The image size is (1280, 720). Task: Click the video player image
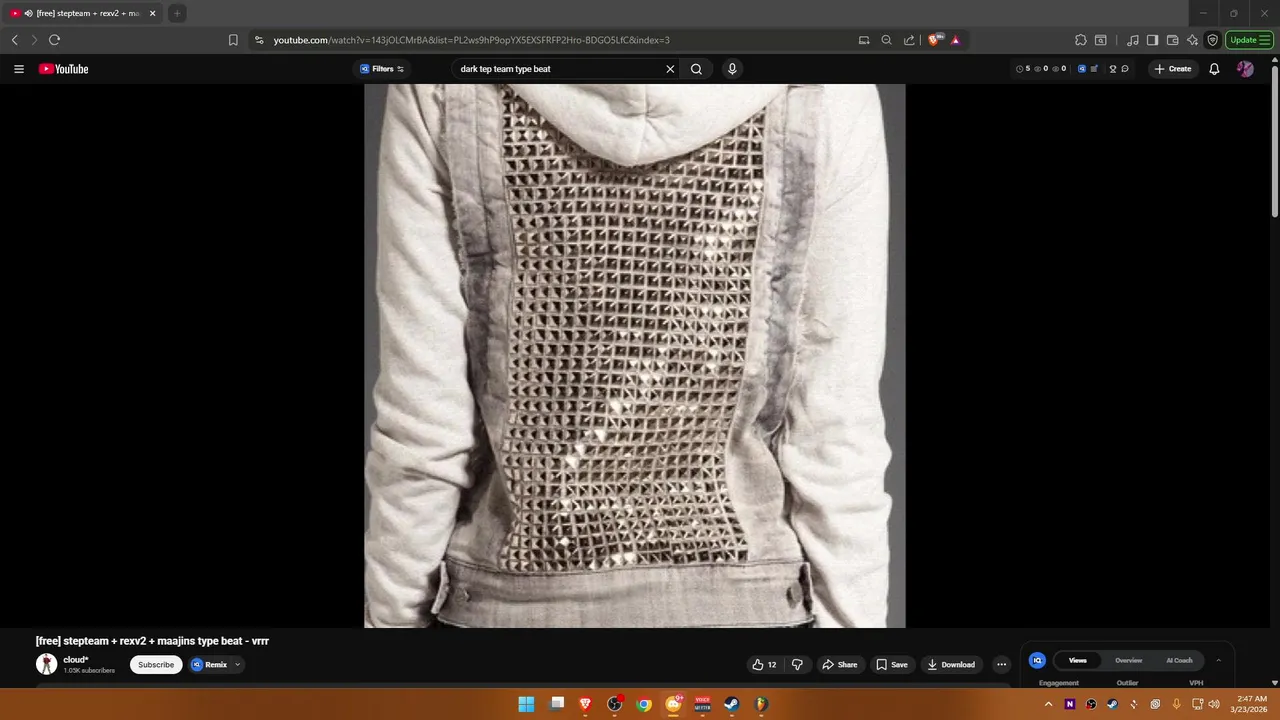click(x=635, y=355)
